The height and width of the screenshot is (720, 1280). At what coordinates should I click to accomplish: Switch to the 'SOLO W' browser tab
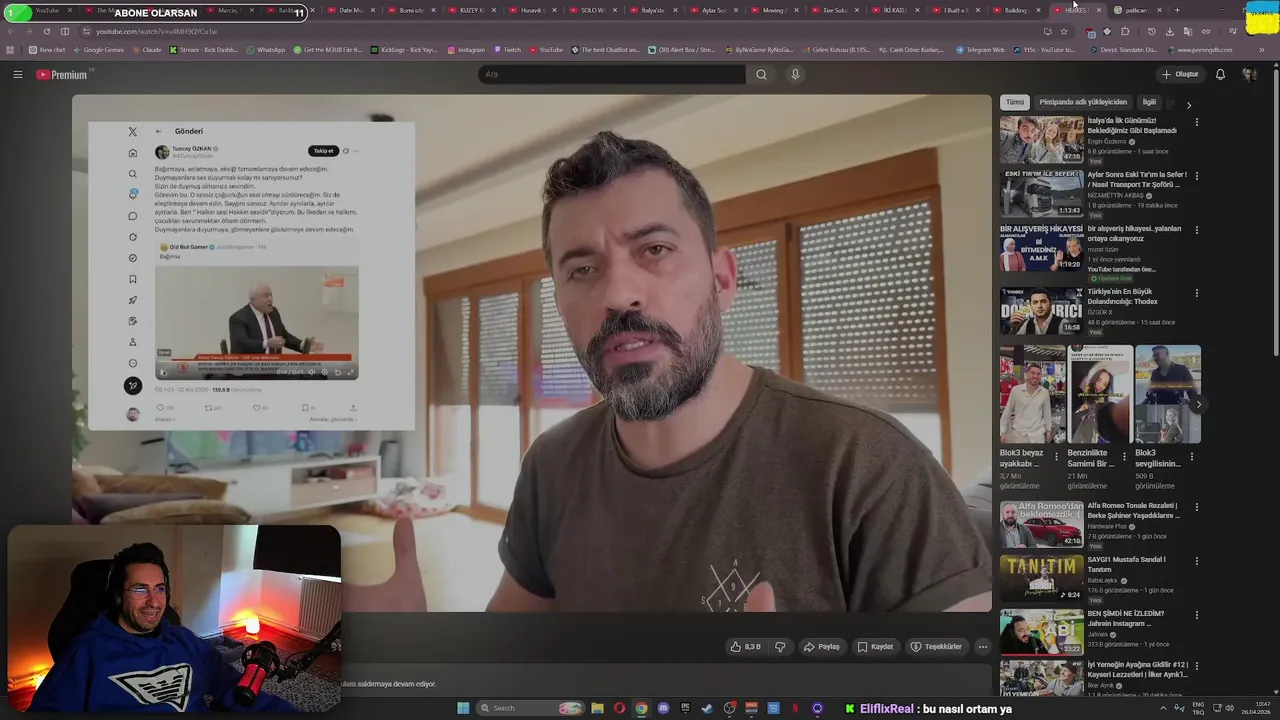(x=592, y=10)
